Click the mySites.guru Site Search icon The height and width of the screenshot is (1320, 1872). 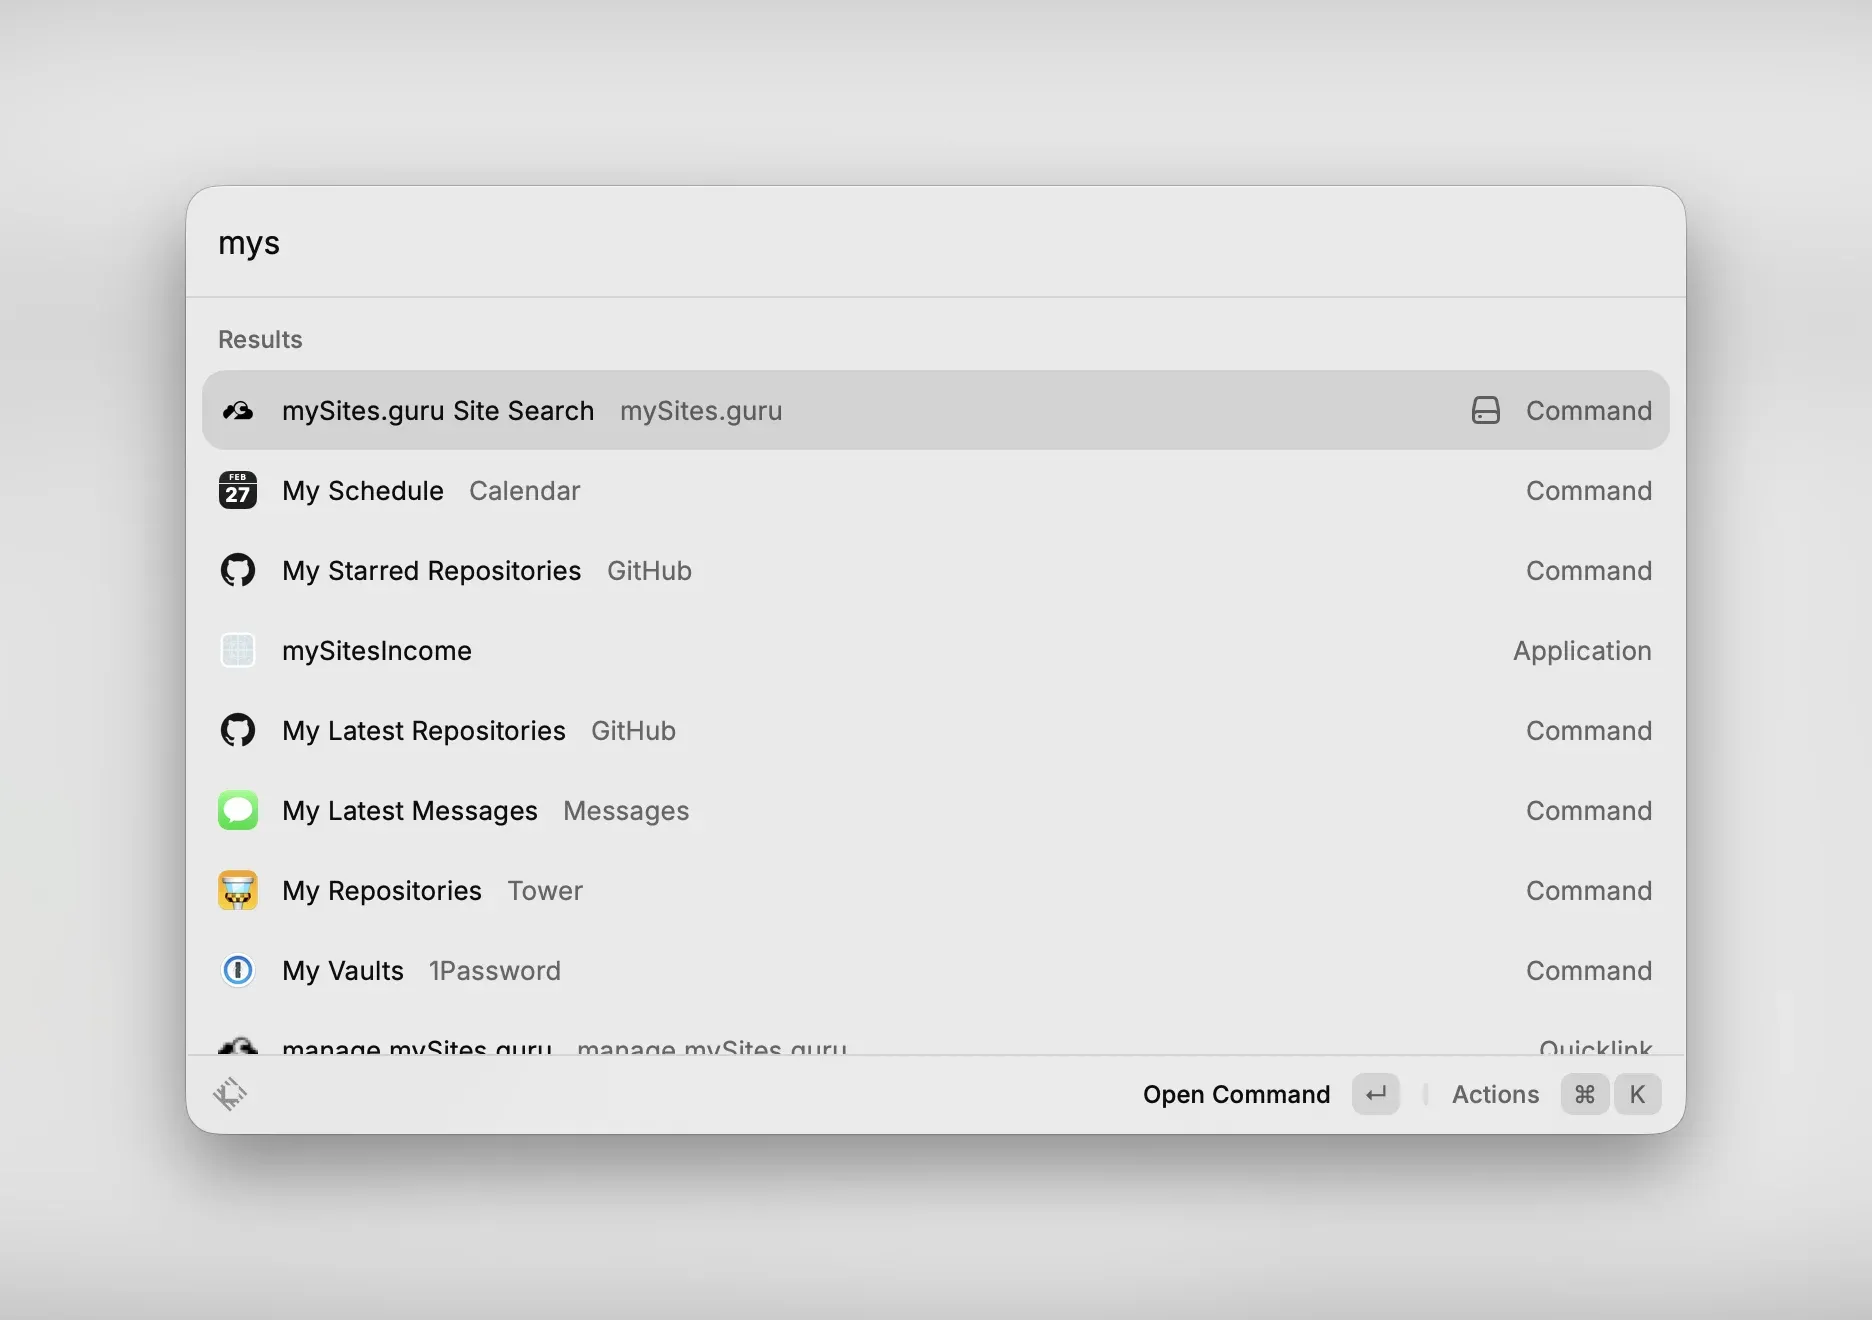click(x=237, y=410)
